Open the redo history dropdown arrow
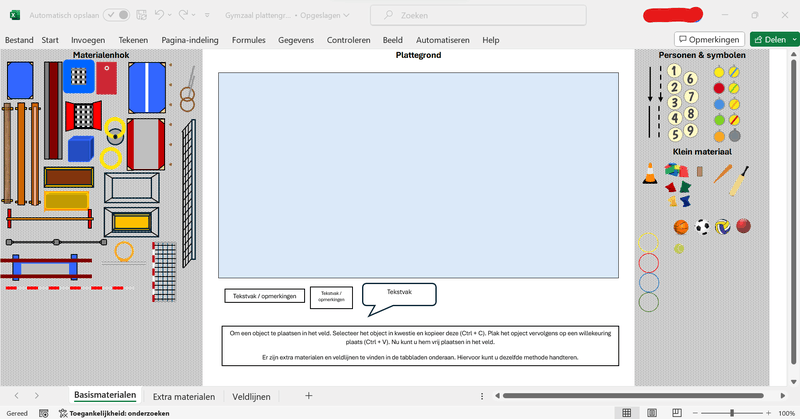The width and height of the screenshot is (800, 419). pos(194,15)
